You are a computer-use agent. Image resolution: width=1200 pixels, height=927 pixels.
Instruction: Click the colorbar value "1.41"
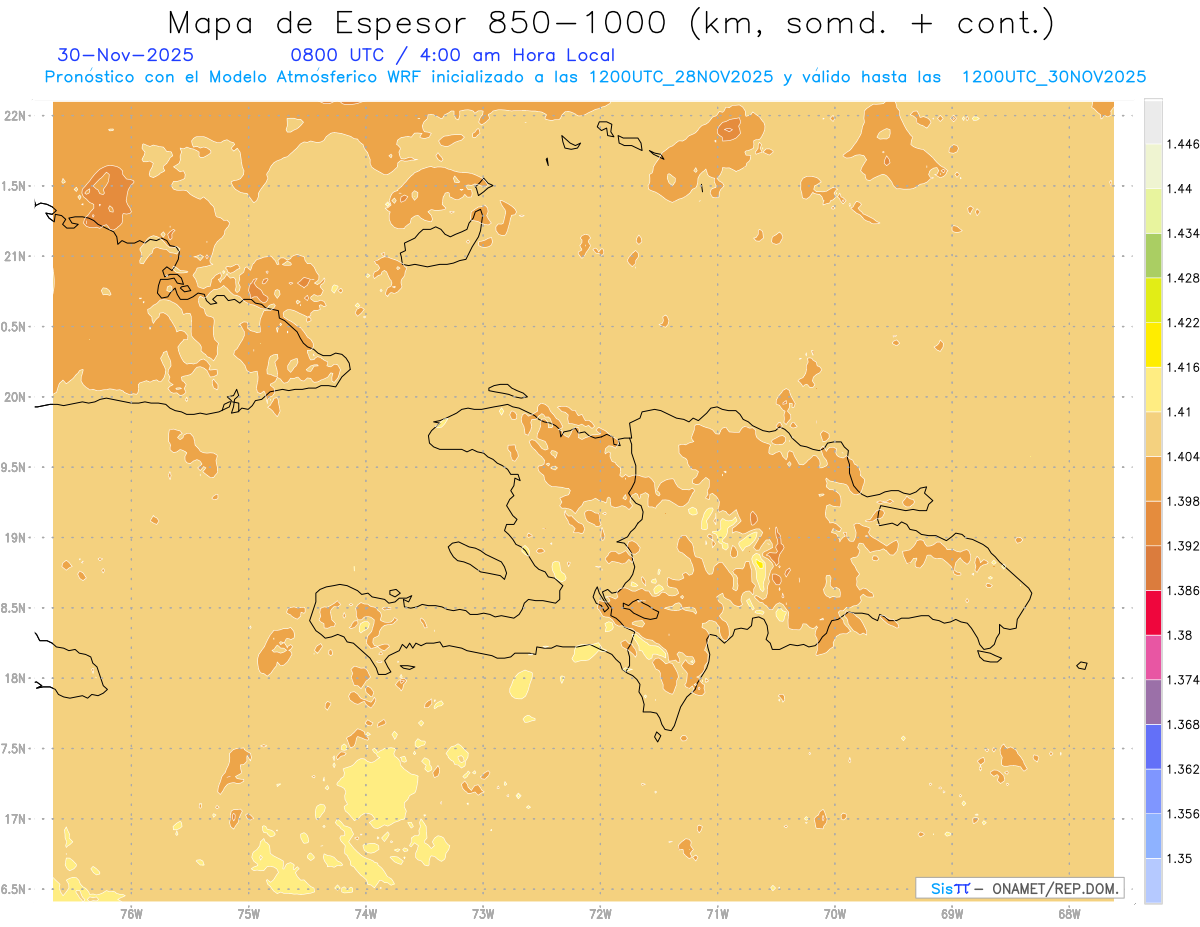pyautogui.click(x=1180, y=412)
